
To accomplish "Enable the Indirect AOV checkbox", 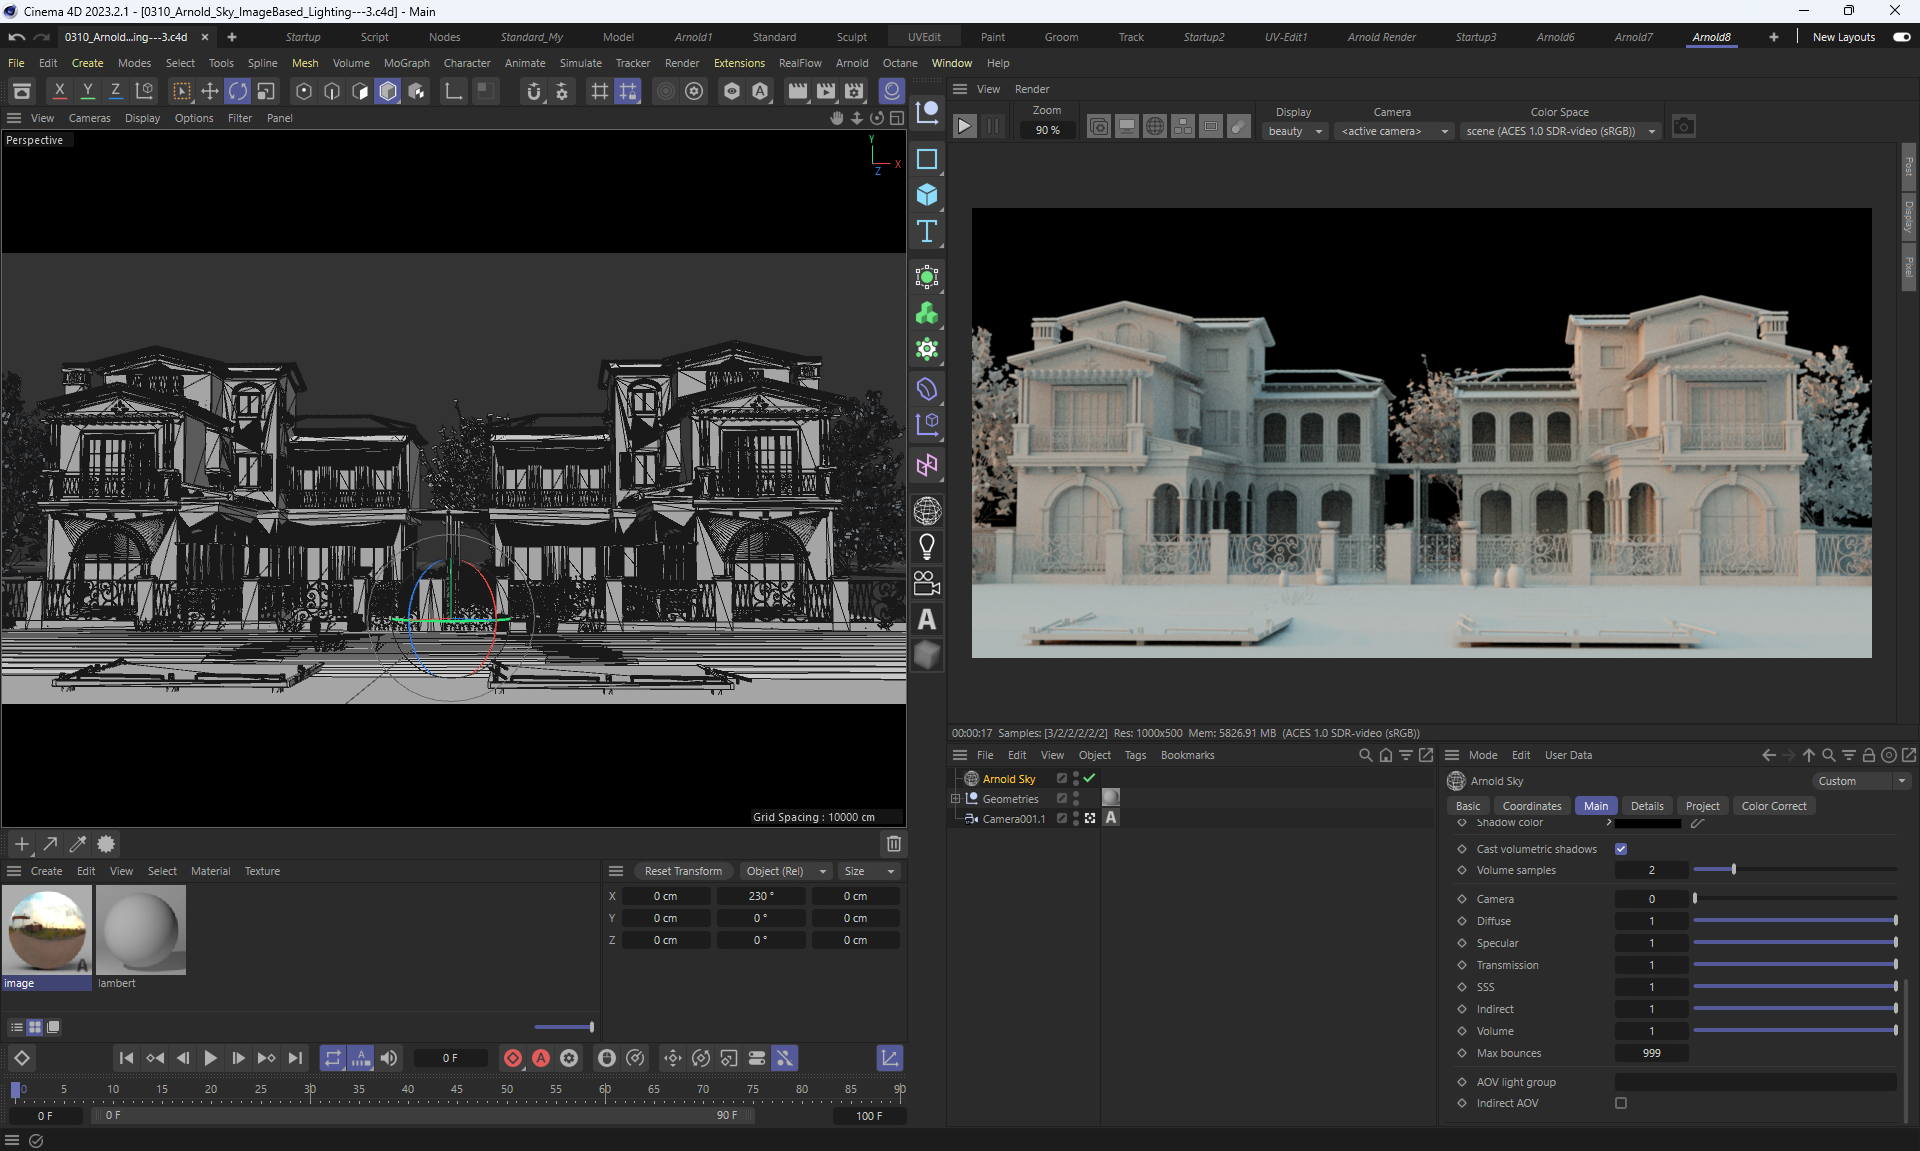I will click(x=1621, y=1103).
